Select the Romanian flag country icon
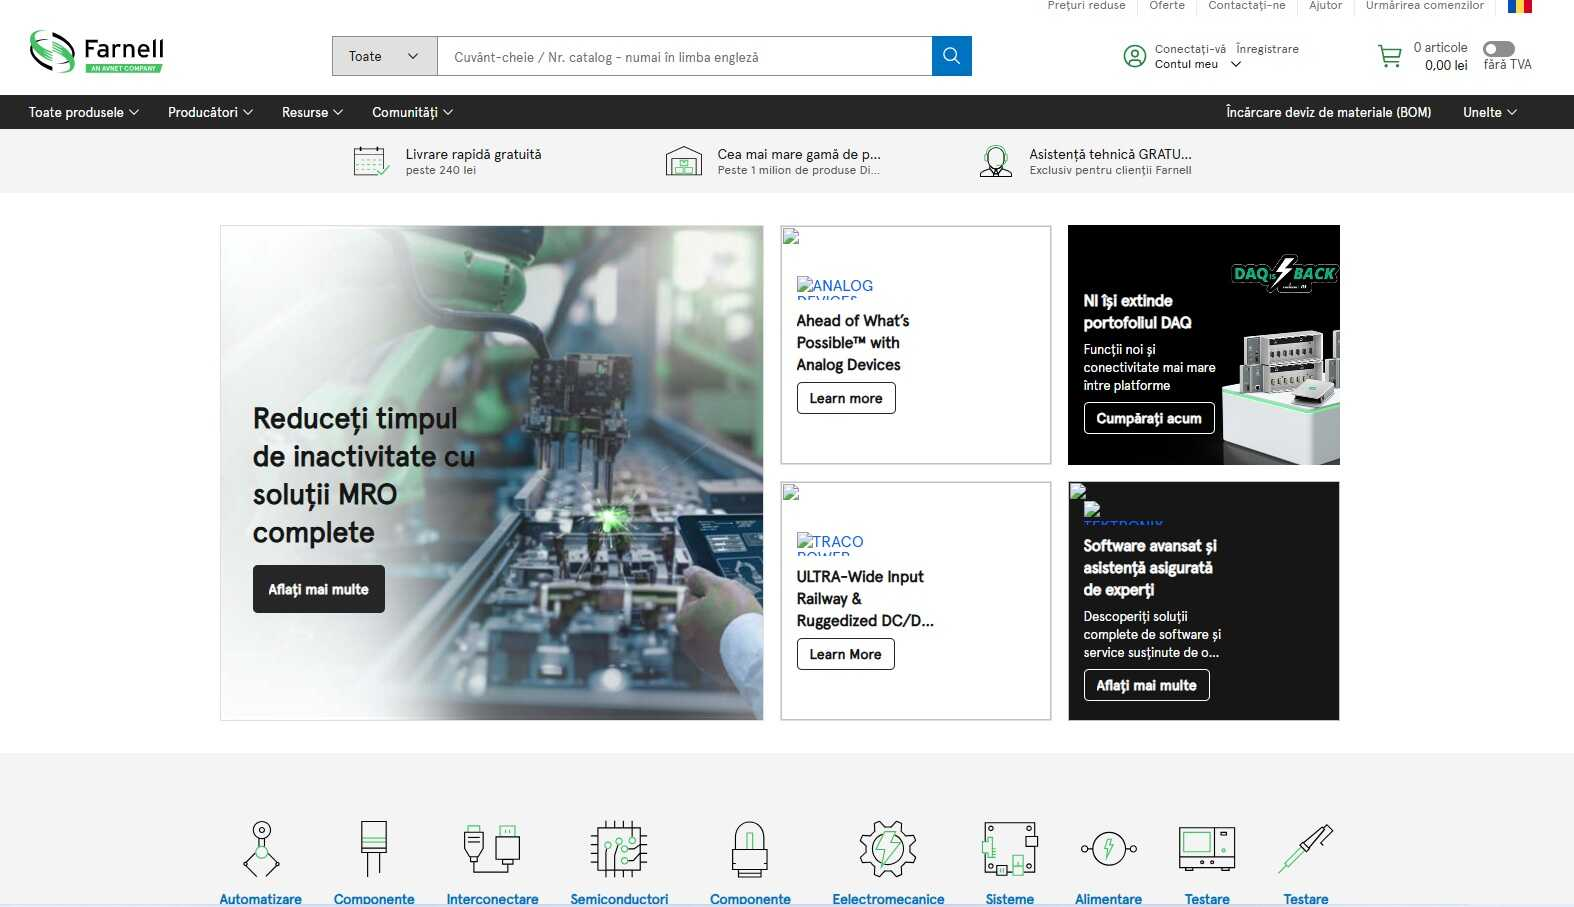This screenshot has width=1574, height=907. point(1519,6)
